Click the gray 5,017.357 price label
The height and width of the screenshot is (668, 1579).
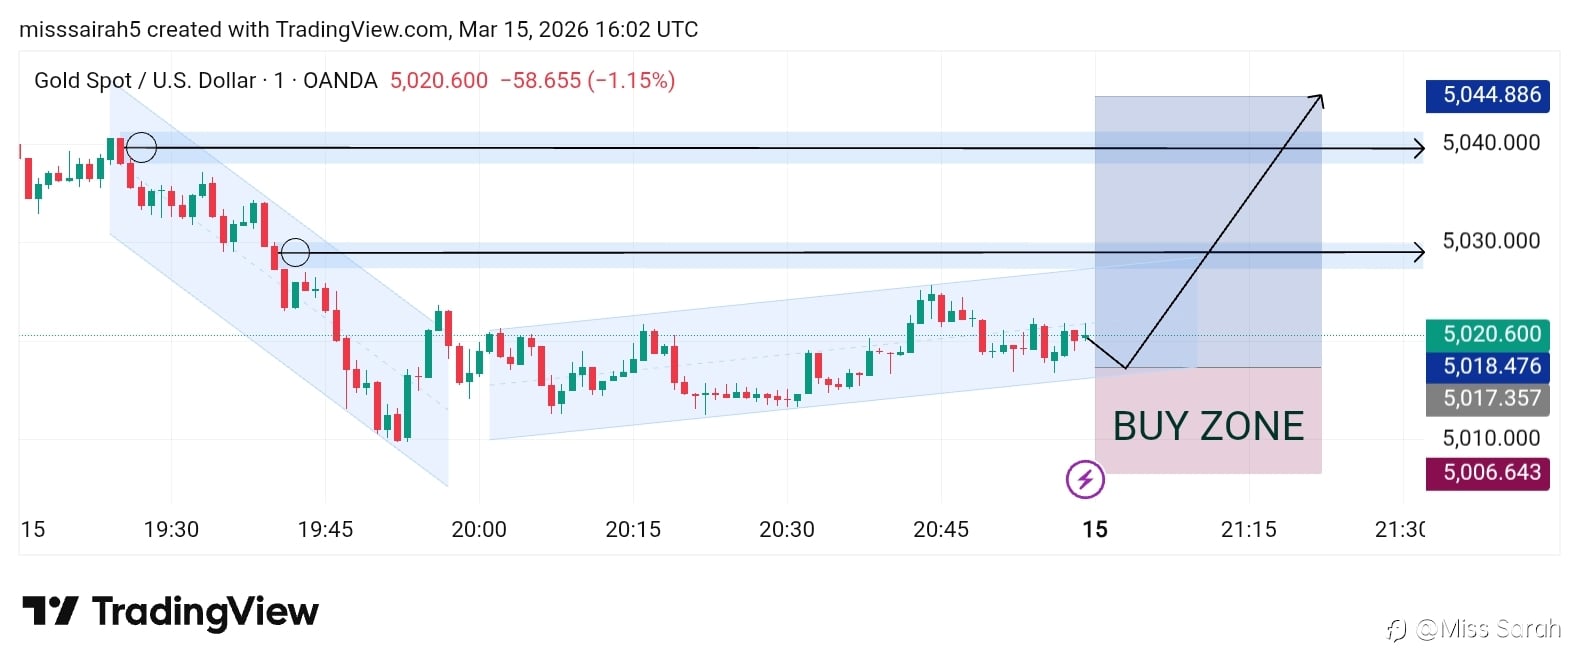pos(1487,398)
